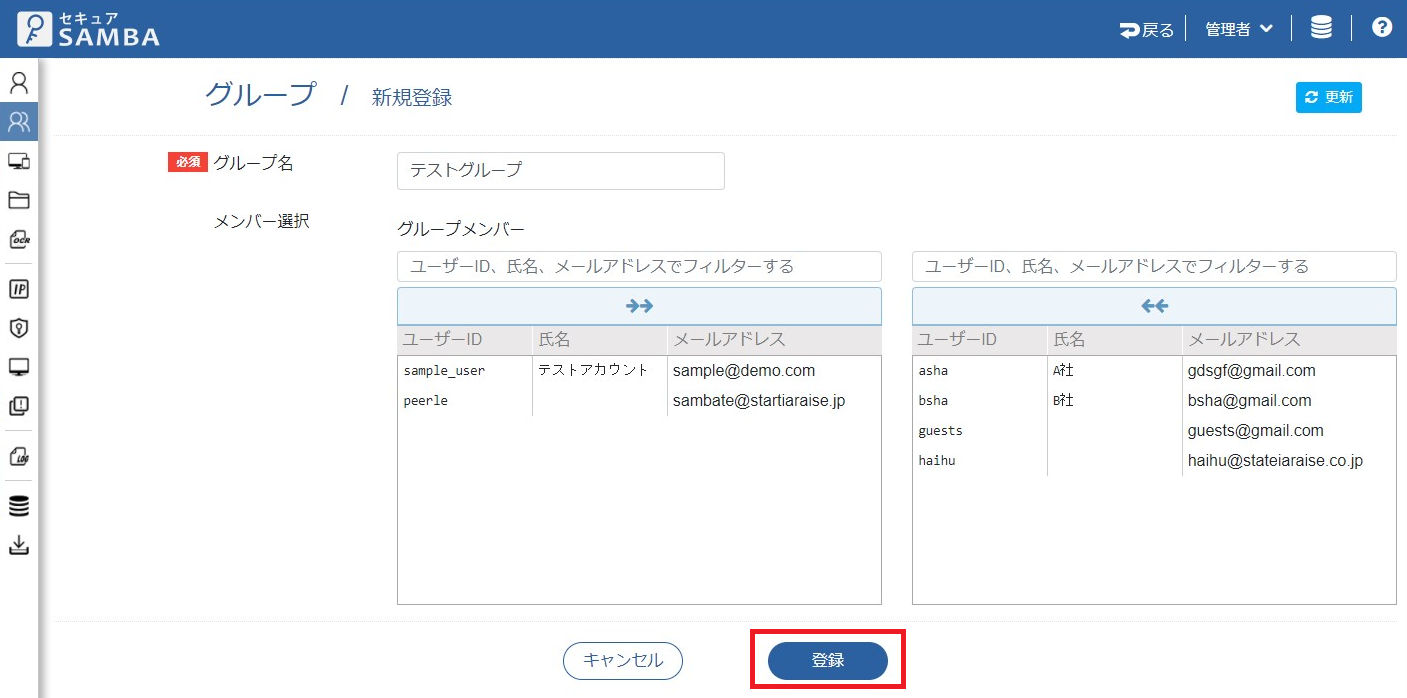This screenshot has width=1407, height=698.
Task: Open the single user icon in sidebar
Action: click(18, 82)
